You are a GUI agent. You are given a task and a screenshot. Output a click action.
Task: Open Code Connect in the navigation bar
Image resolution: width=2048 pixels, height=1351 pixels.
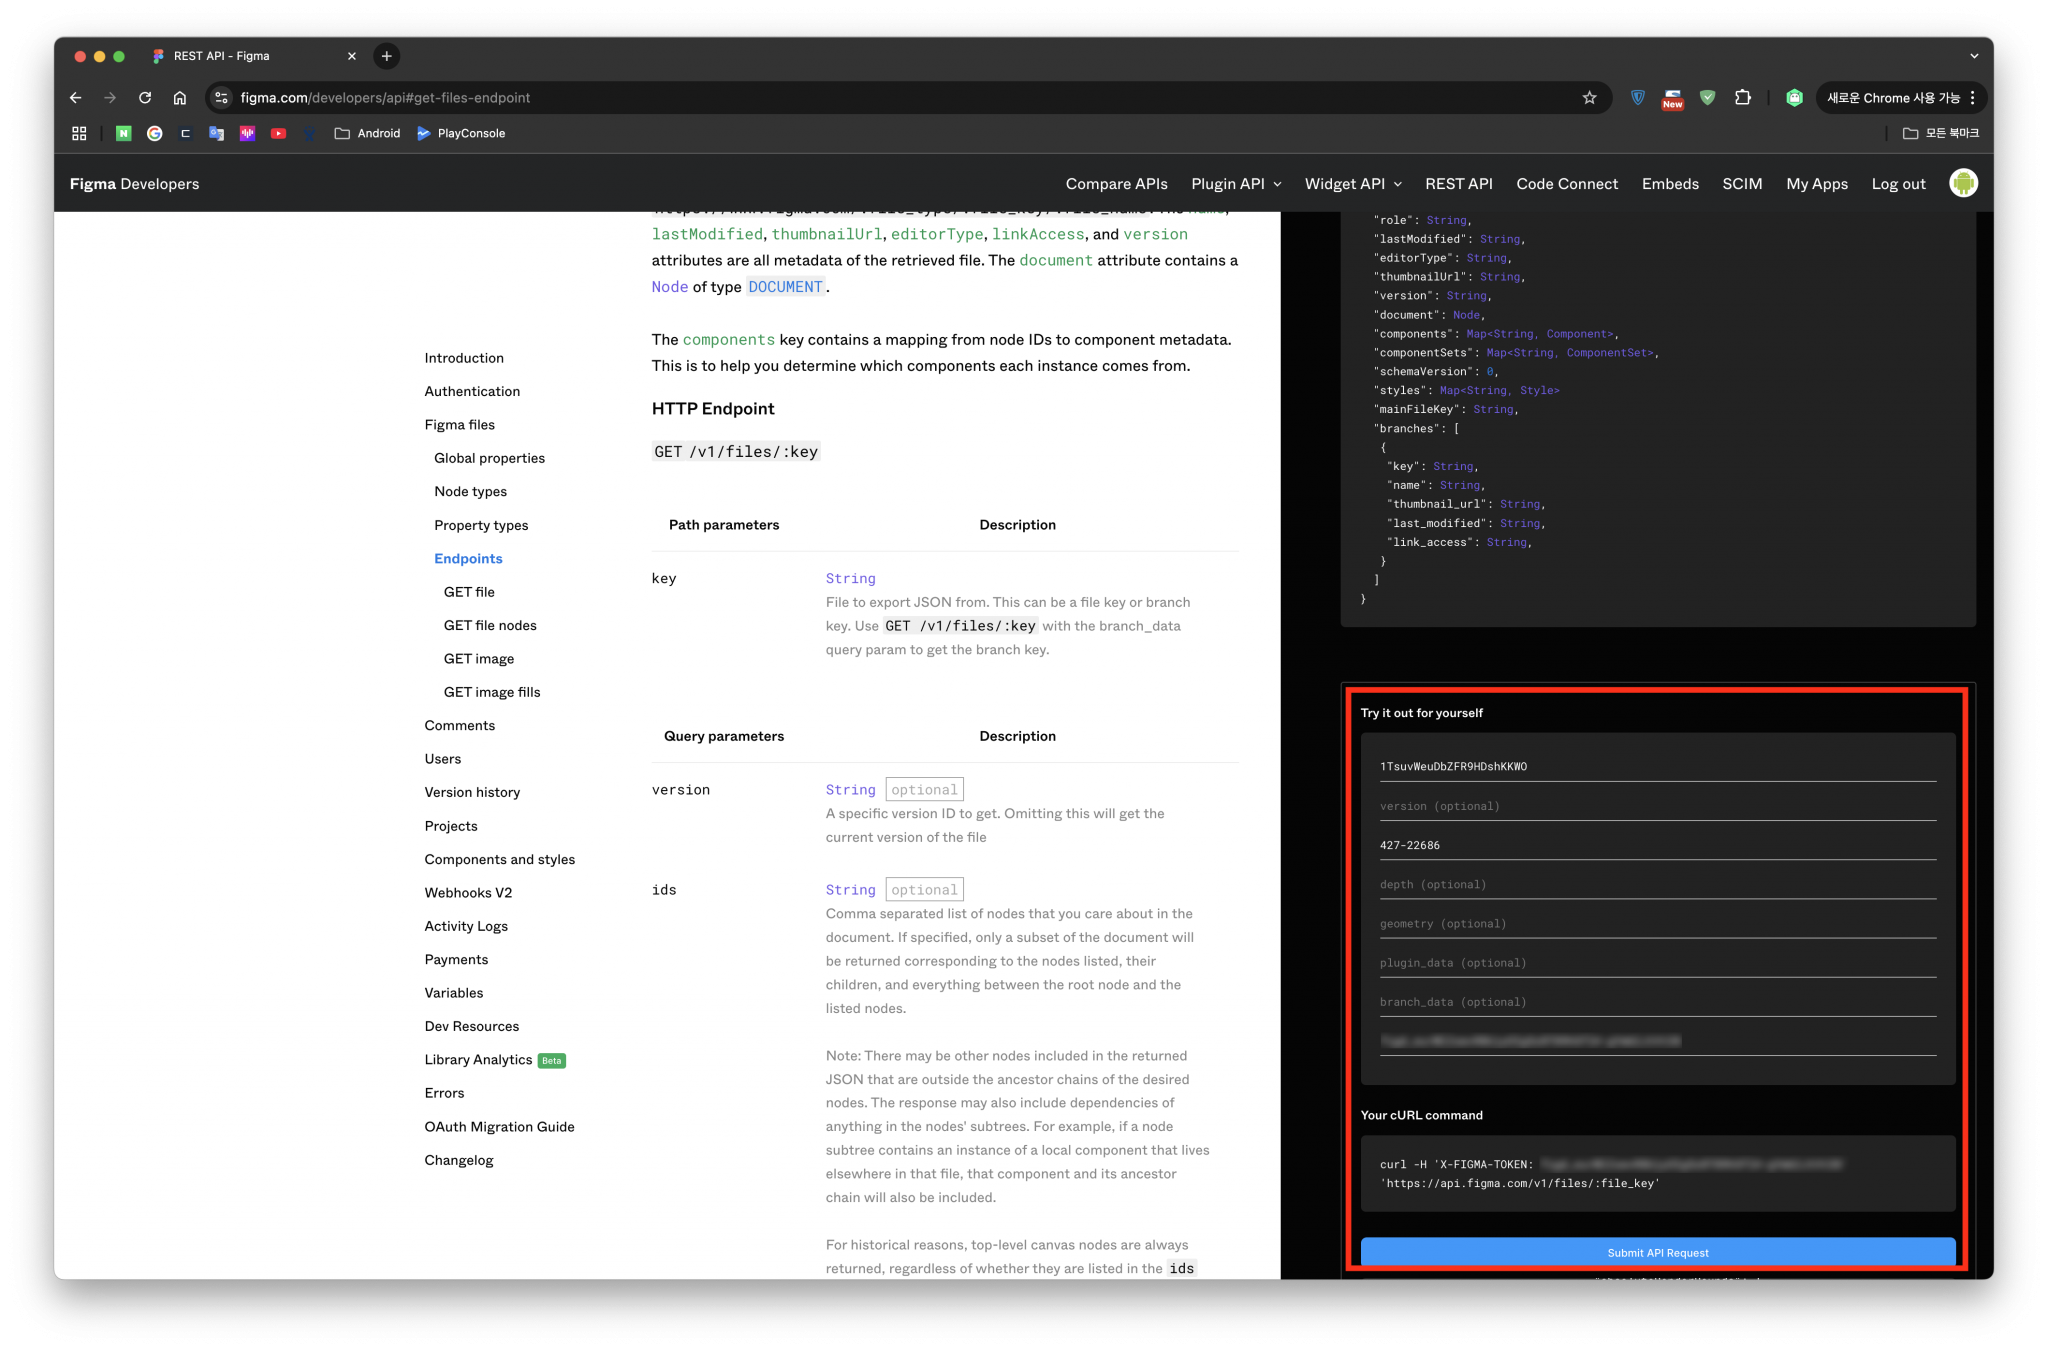click(1566, 183)
